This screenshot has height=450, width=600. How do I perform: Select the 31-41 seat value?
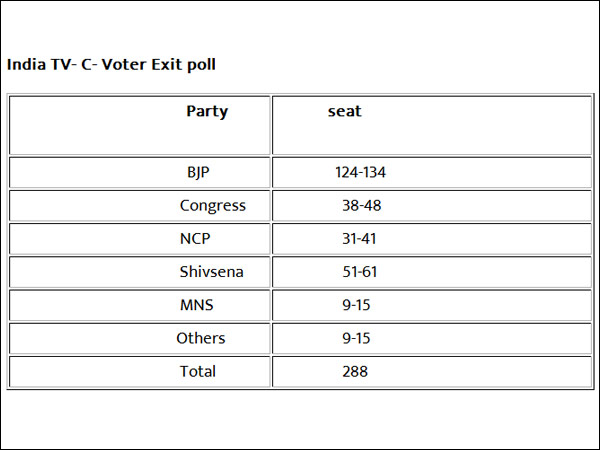coord(361,239)
